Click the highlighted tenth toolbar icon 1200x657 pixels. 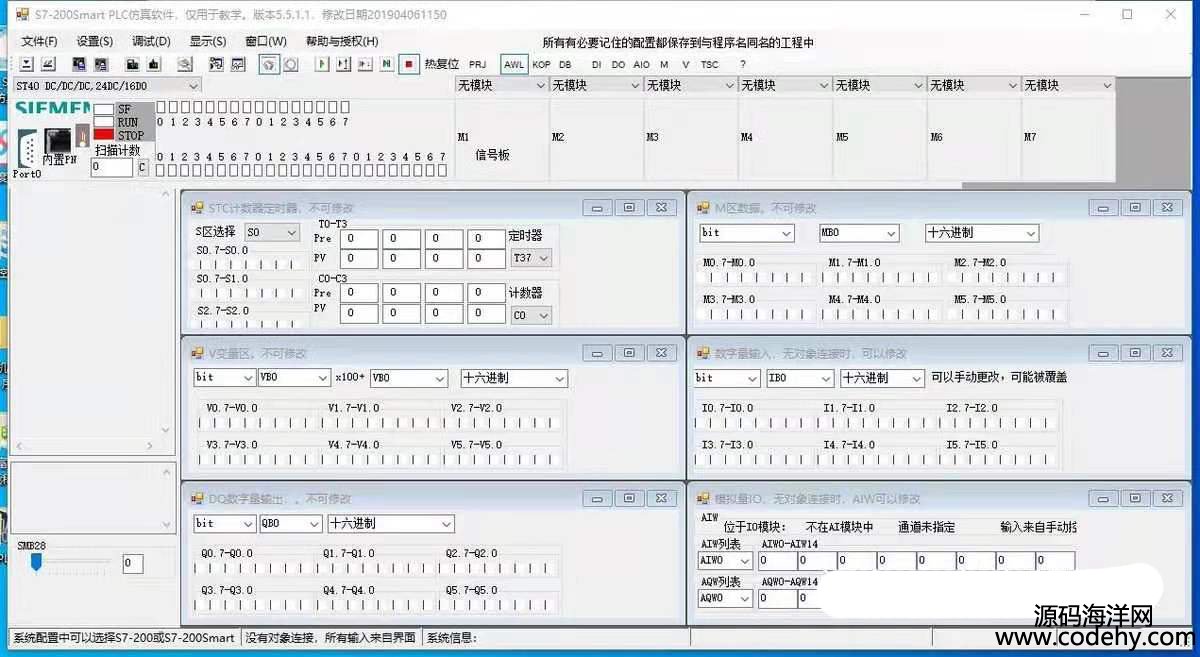(269, 64)
